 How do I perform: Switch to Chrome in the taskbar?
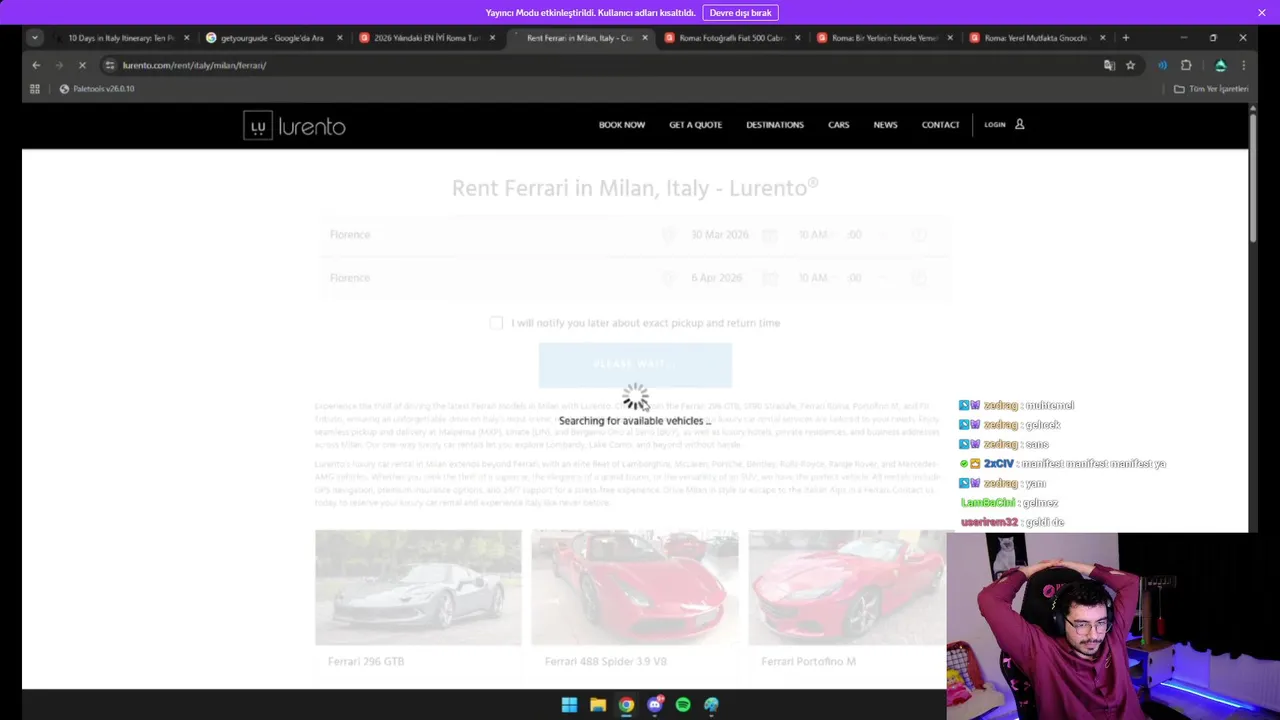(x=626, y=705)
